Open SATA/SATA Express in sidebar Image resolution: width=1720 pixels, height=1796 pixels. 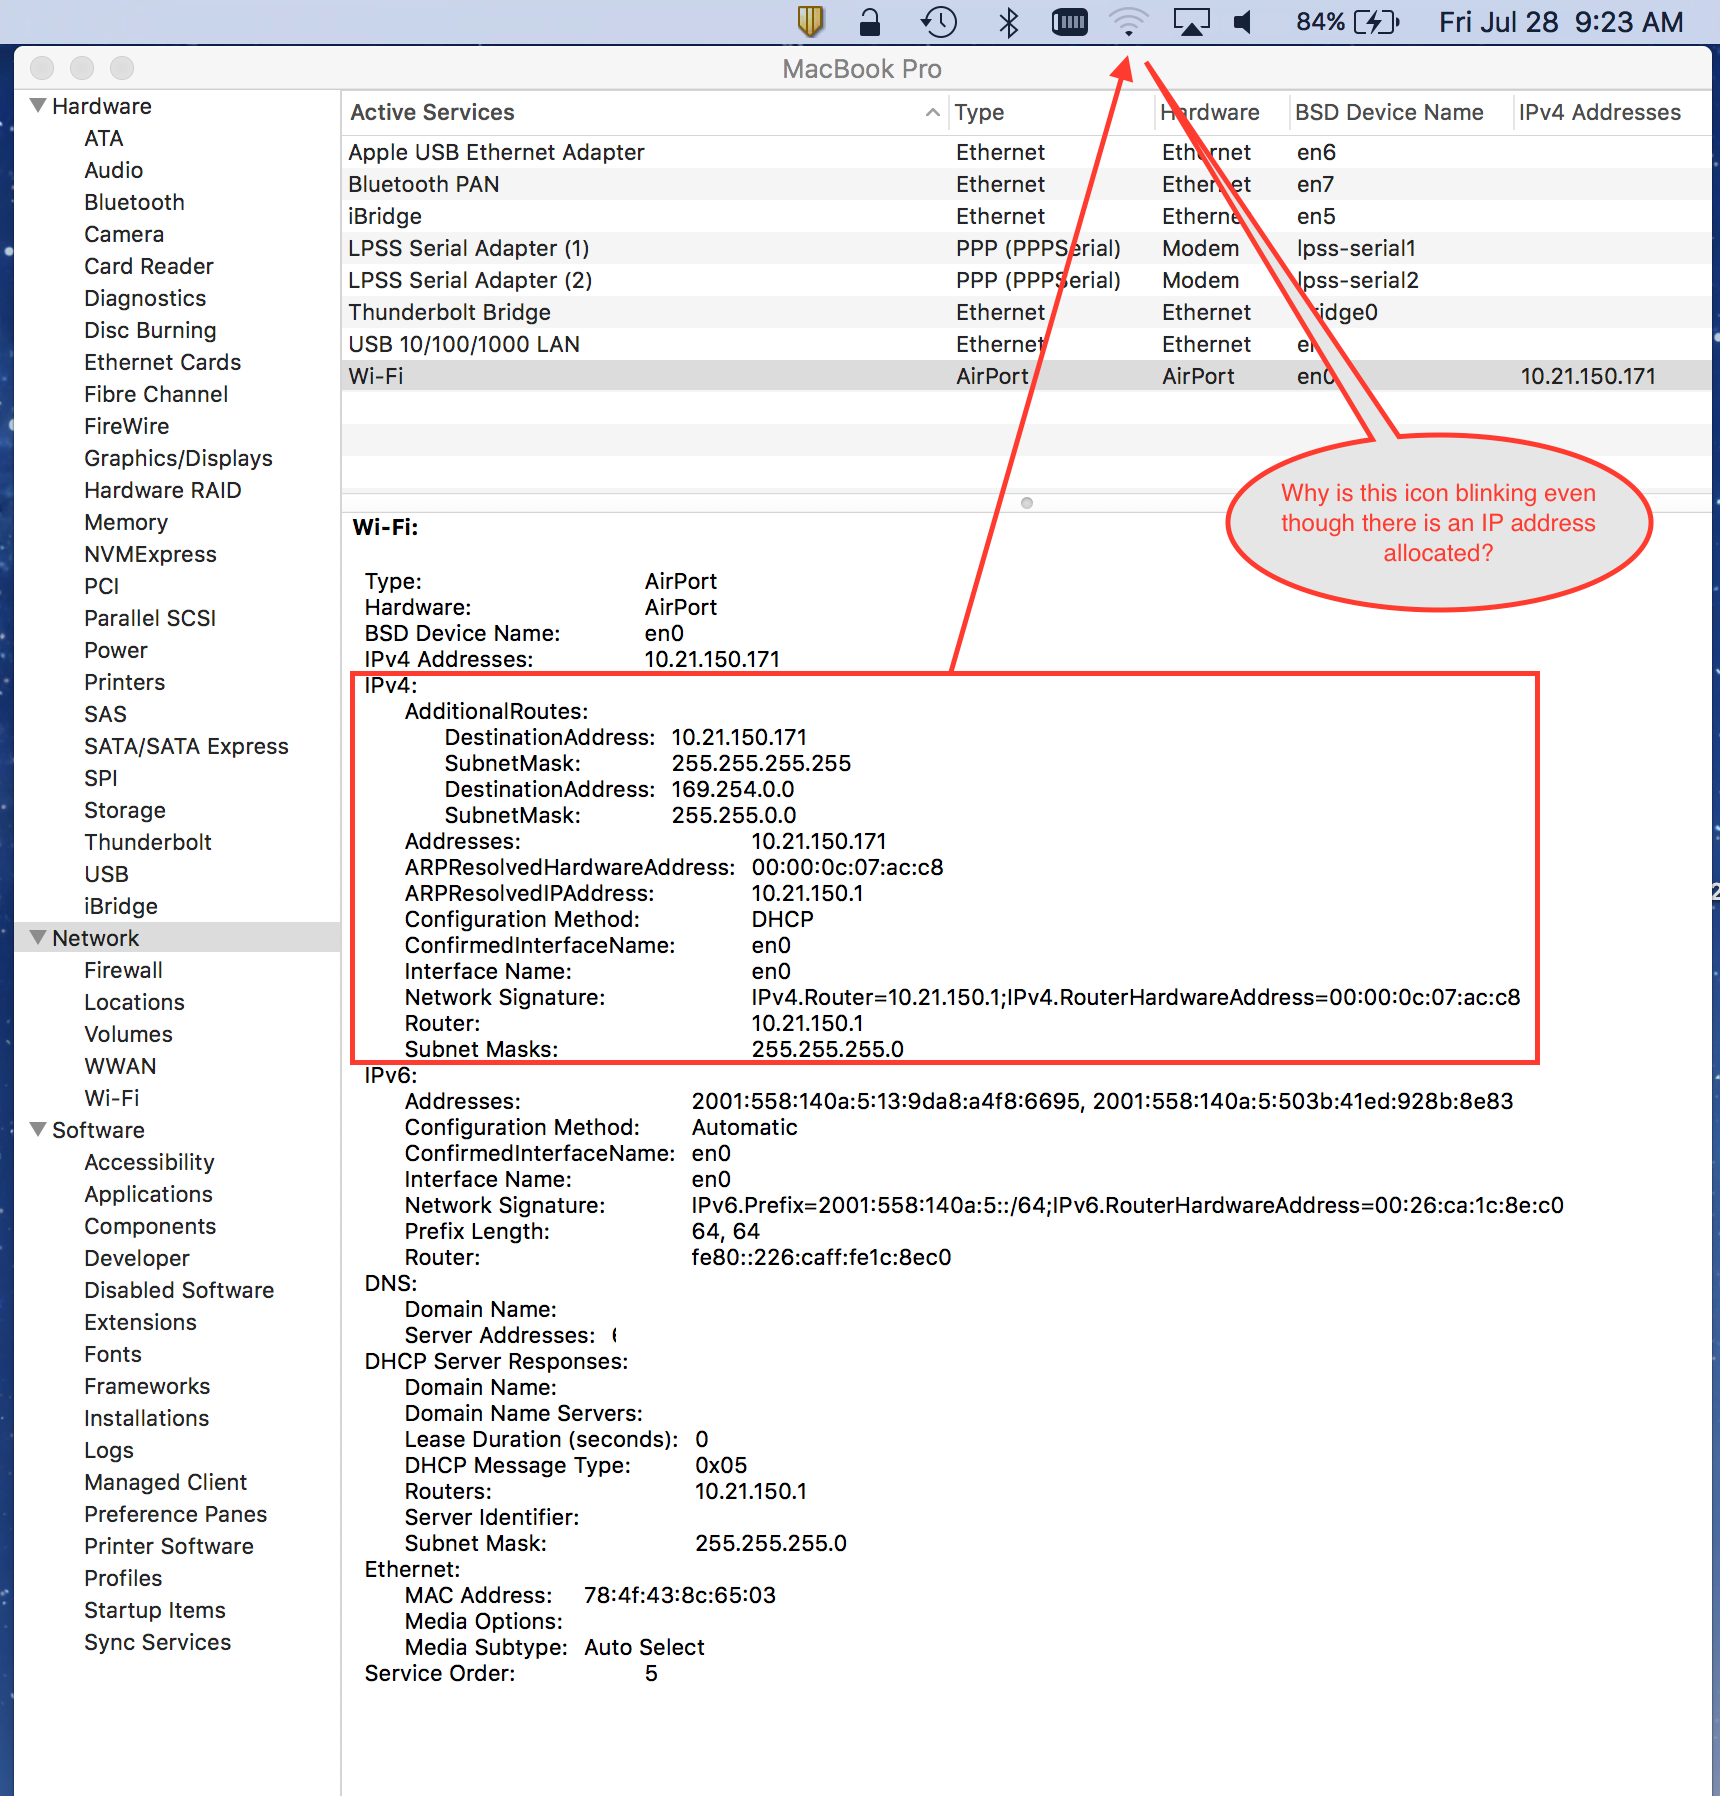tap(187, 746)
